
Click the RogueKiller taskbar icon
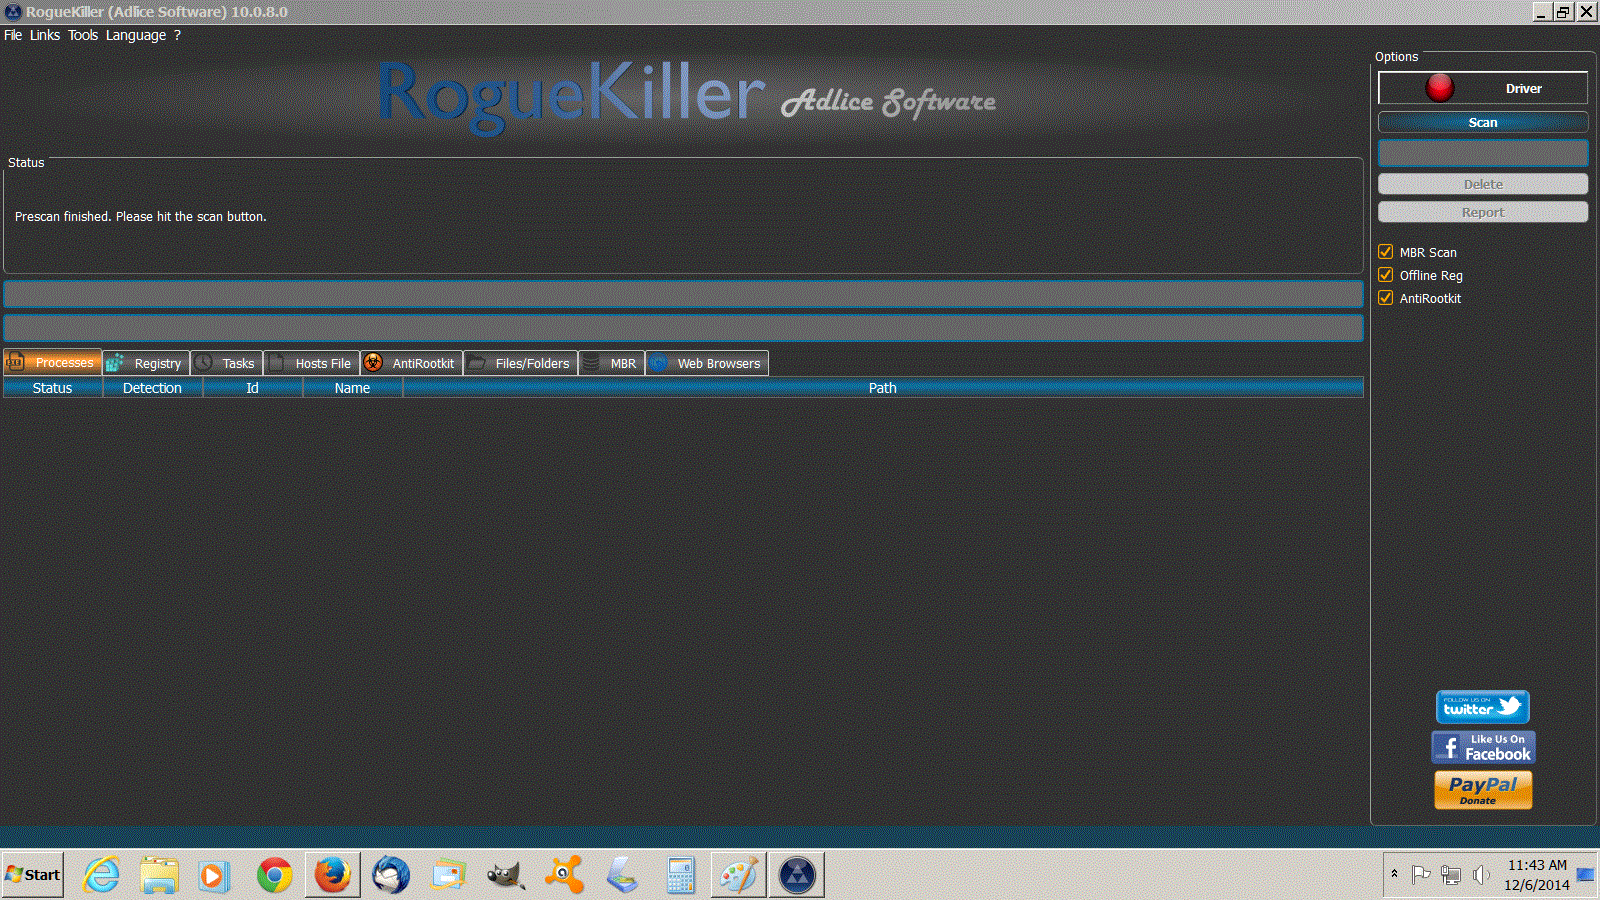coord(797,875)
